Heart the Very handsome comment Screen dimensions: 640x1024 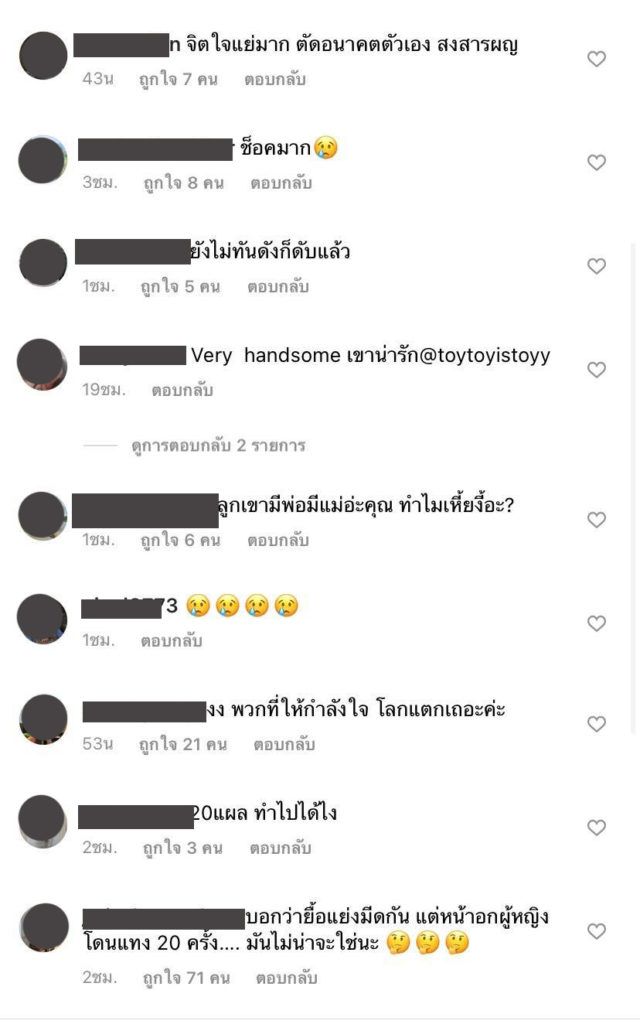[596, 370]
